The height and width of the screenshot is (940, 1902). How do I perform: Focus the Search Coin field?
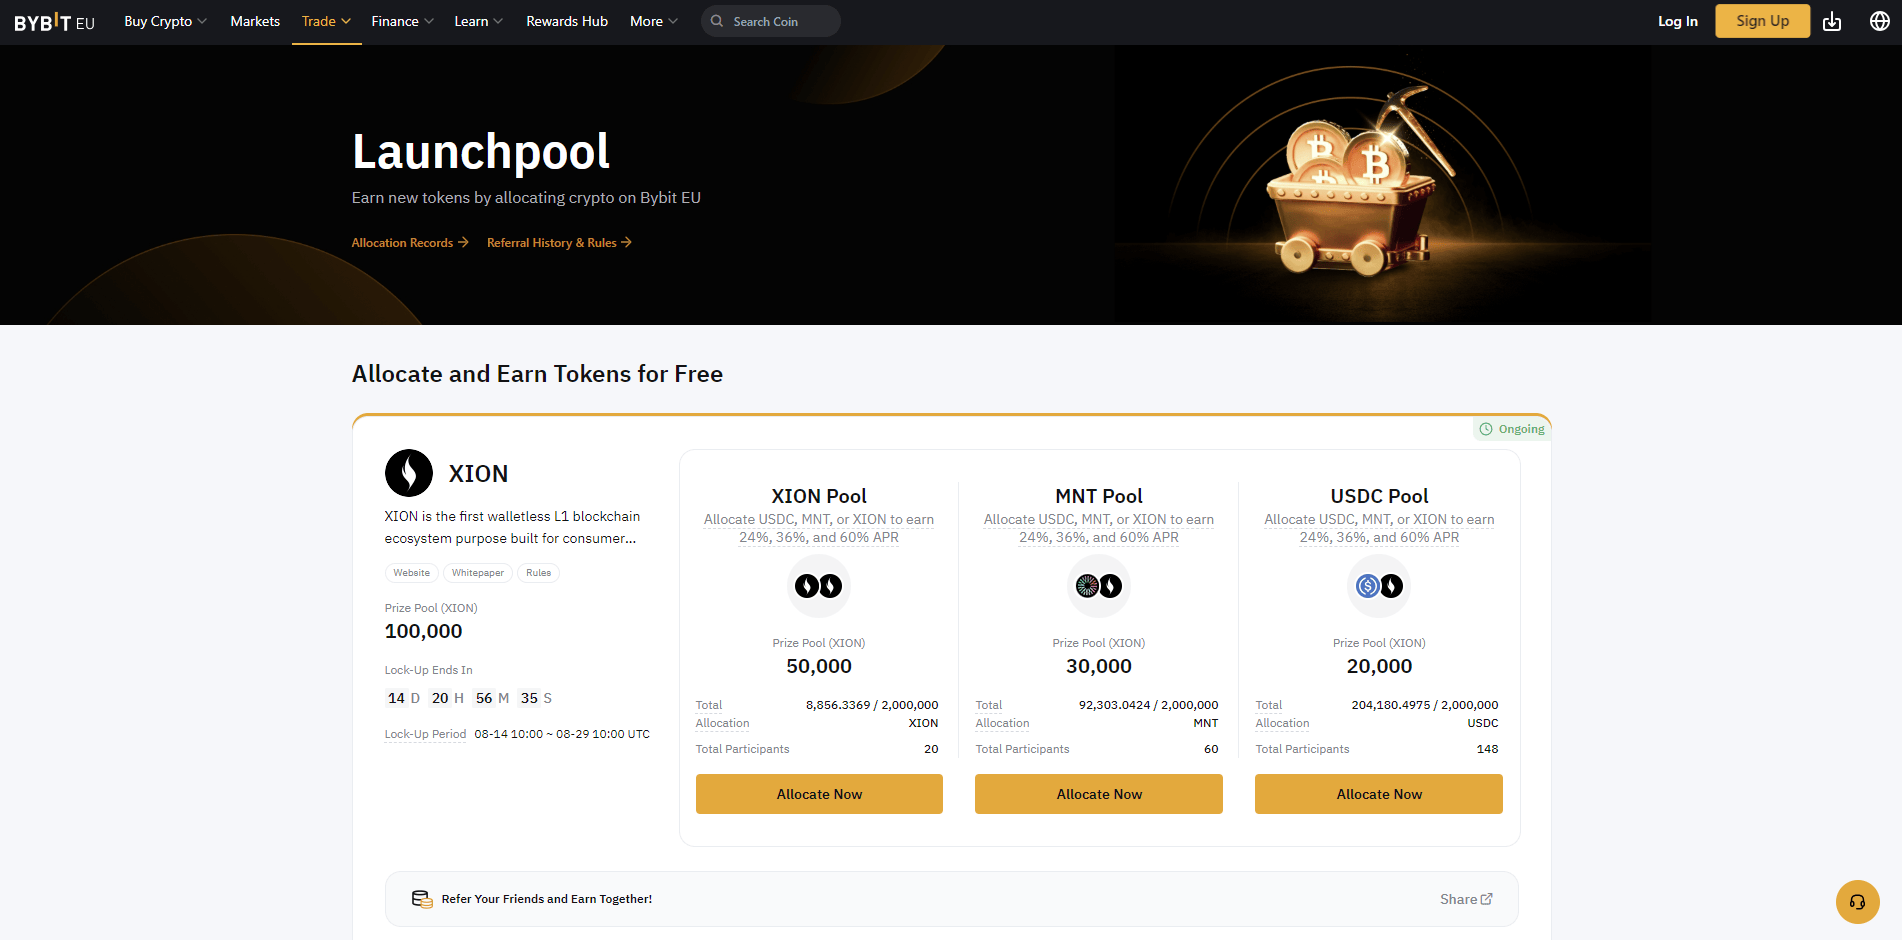tap(771, 21)
